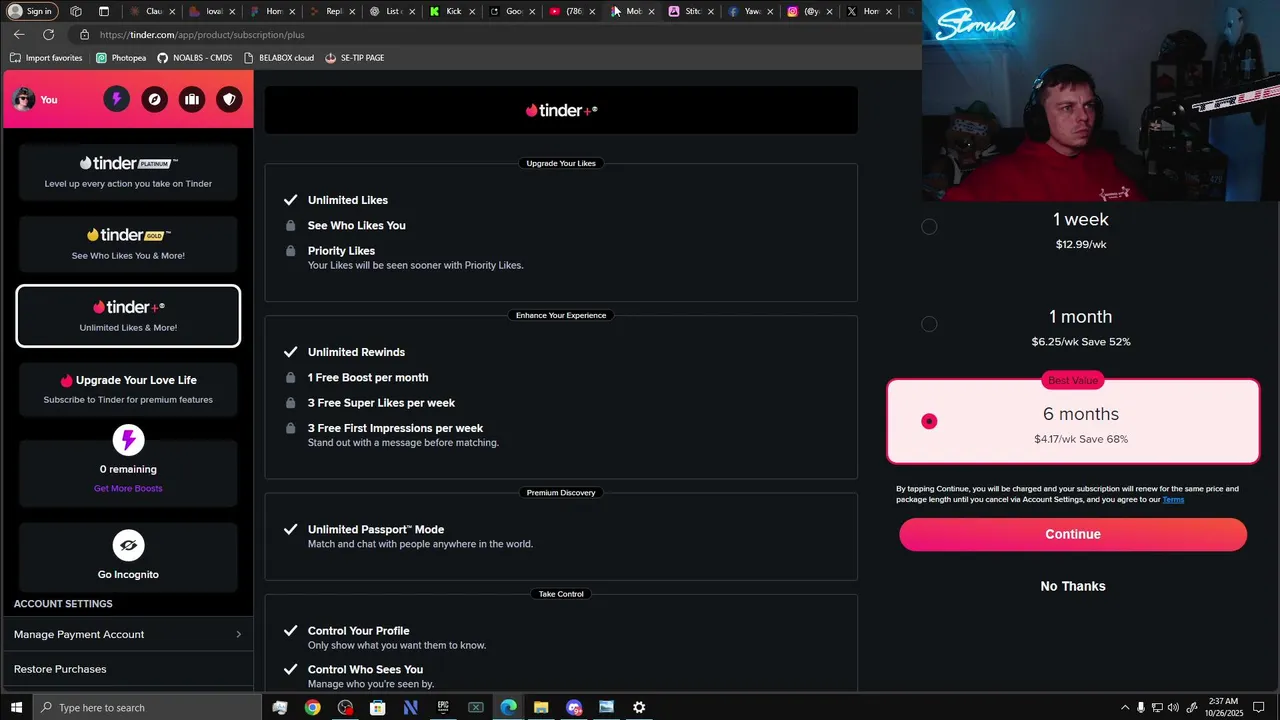Select the Tinder Gold card
This screenshot has height=720, width=1280.
tap(128, 244)
